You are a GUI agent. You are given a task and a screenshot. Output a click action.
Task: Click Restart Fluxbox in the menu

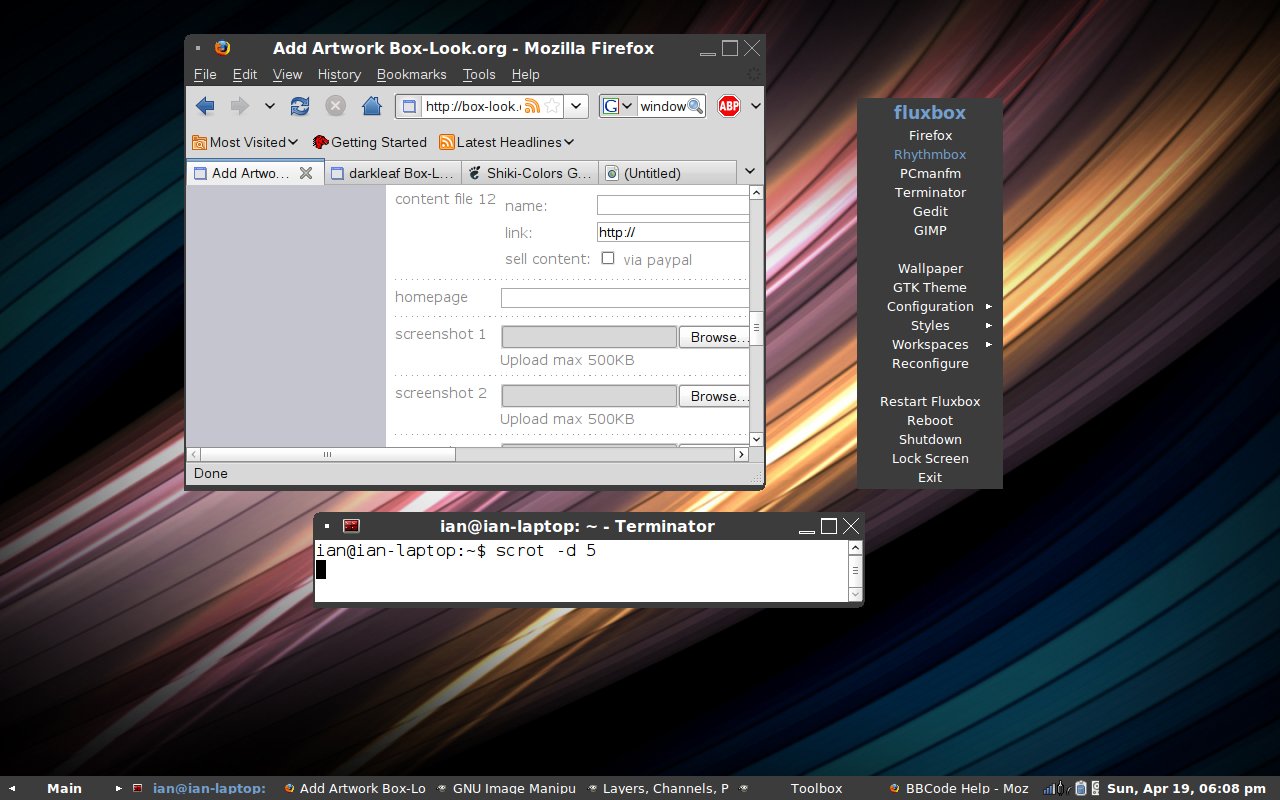pos(930,401)
